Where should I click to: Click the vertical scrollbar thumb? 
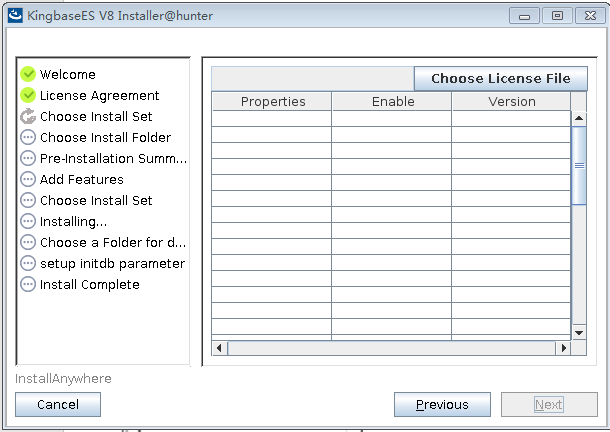[579, 165]
